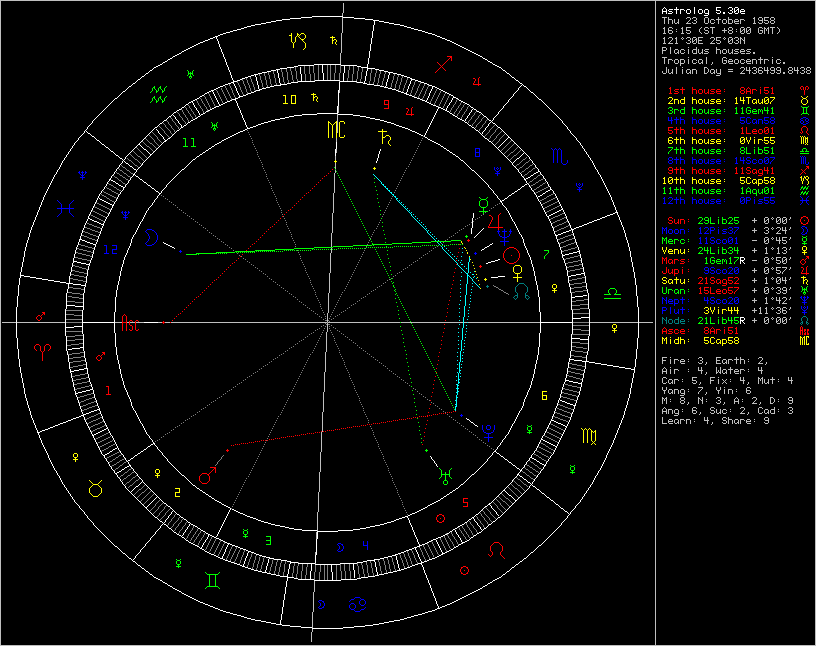Viewport: 816px width, 646px height.
Task: Select the red Asc marker on the wheel
Action: (x=131, y=323)
